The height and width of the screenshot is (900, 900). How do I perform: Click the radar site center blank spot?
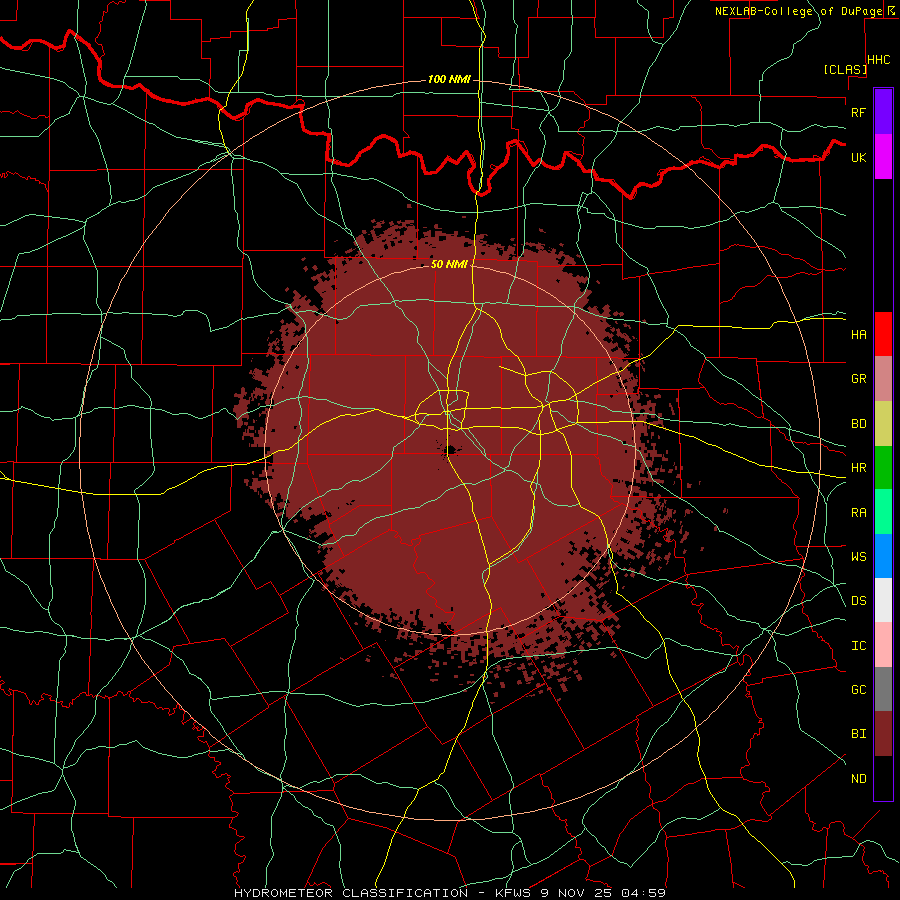point(451,450)
